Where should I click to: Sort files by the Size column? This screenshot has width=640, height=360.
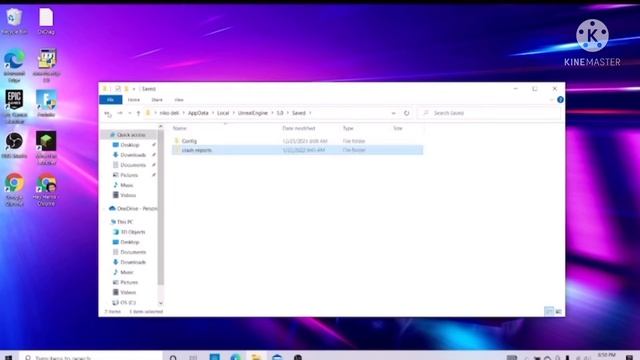click(x=398, y=128)
